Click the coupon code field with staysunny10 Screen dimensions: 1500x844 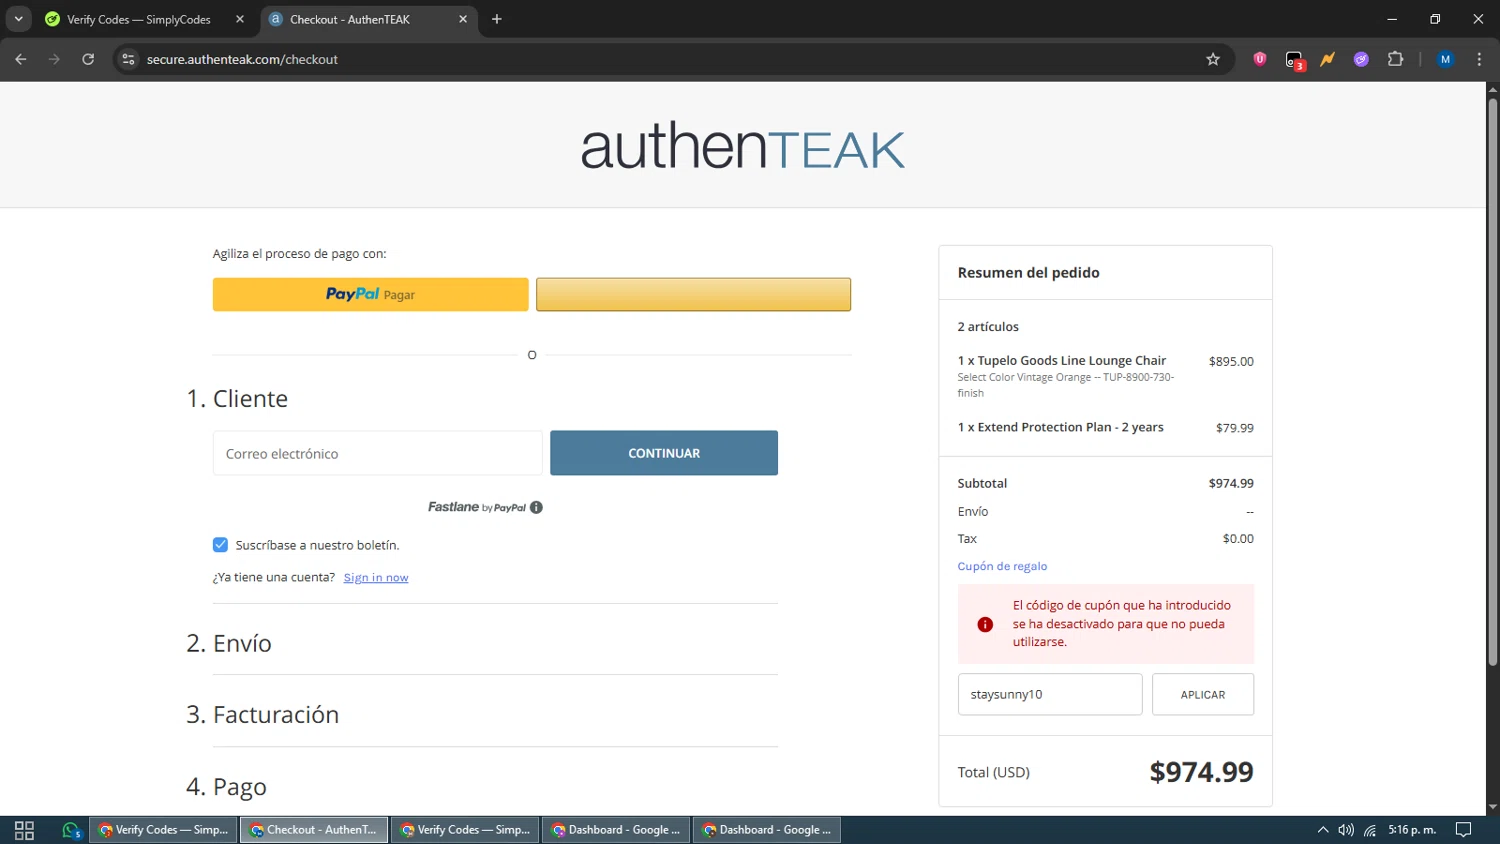tap(1050, 694)
